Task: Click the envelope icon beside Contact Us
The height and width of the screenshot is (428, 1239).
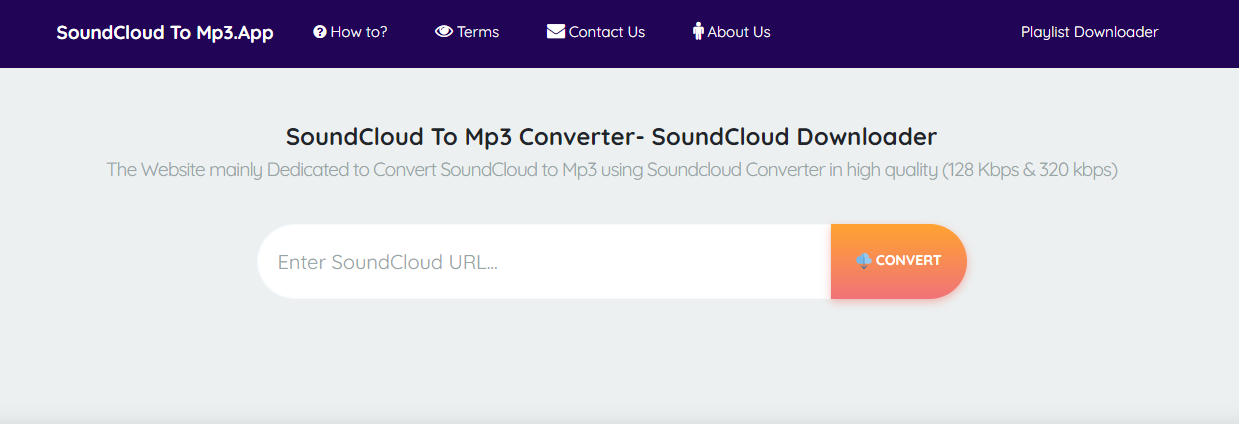Action: pos(556,32)
